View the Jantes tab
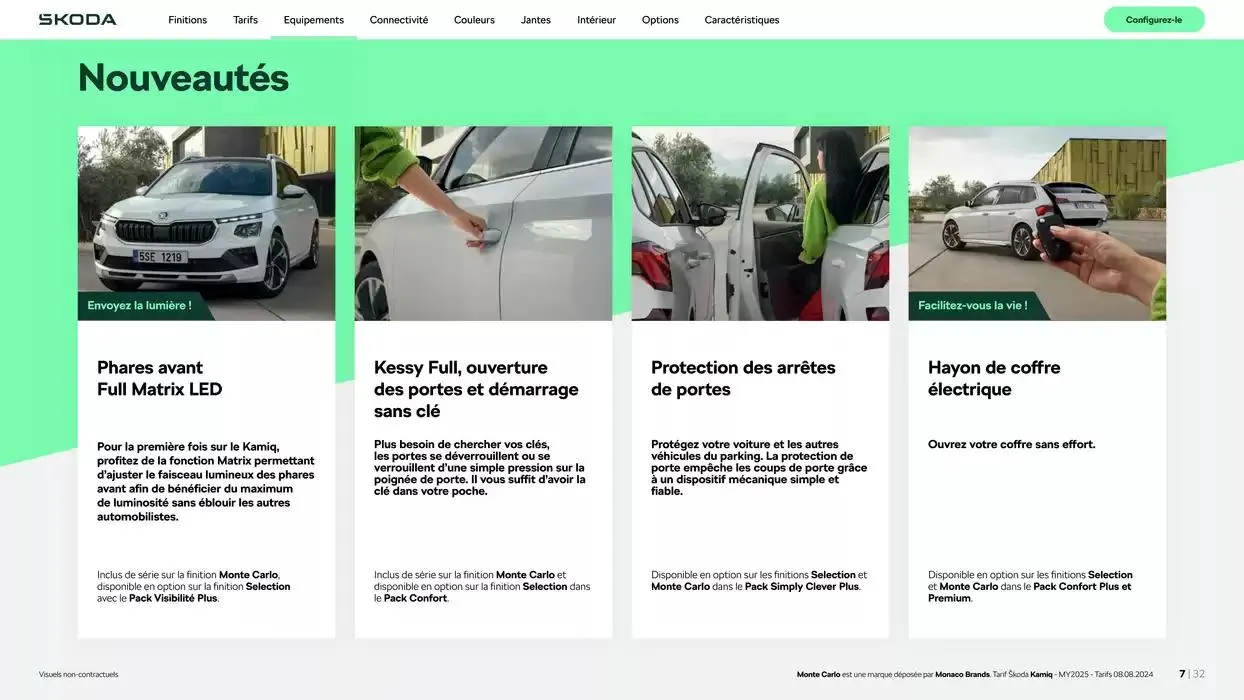This screenshot has height=700, width=1244. tap(535, 20)
